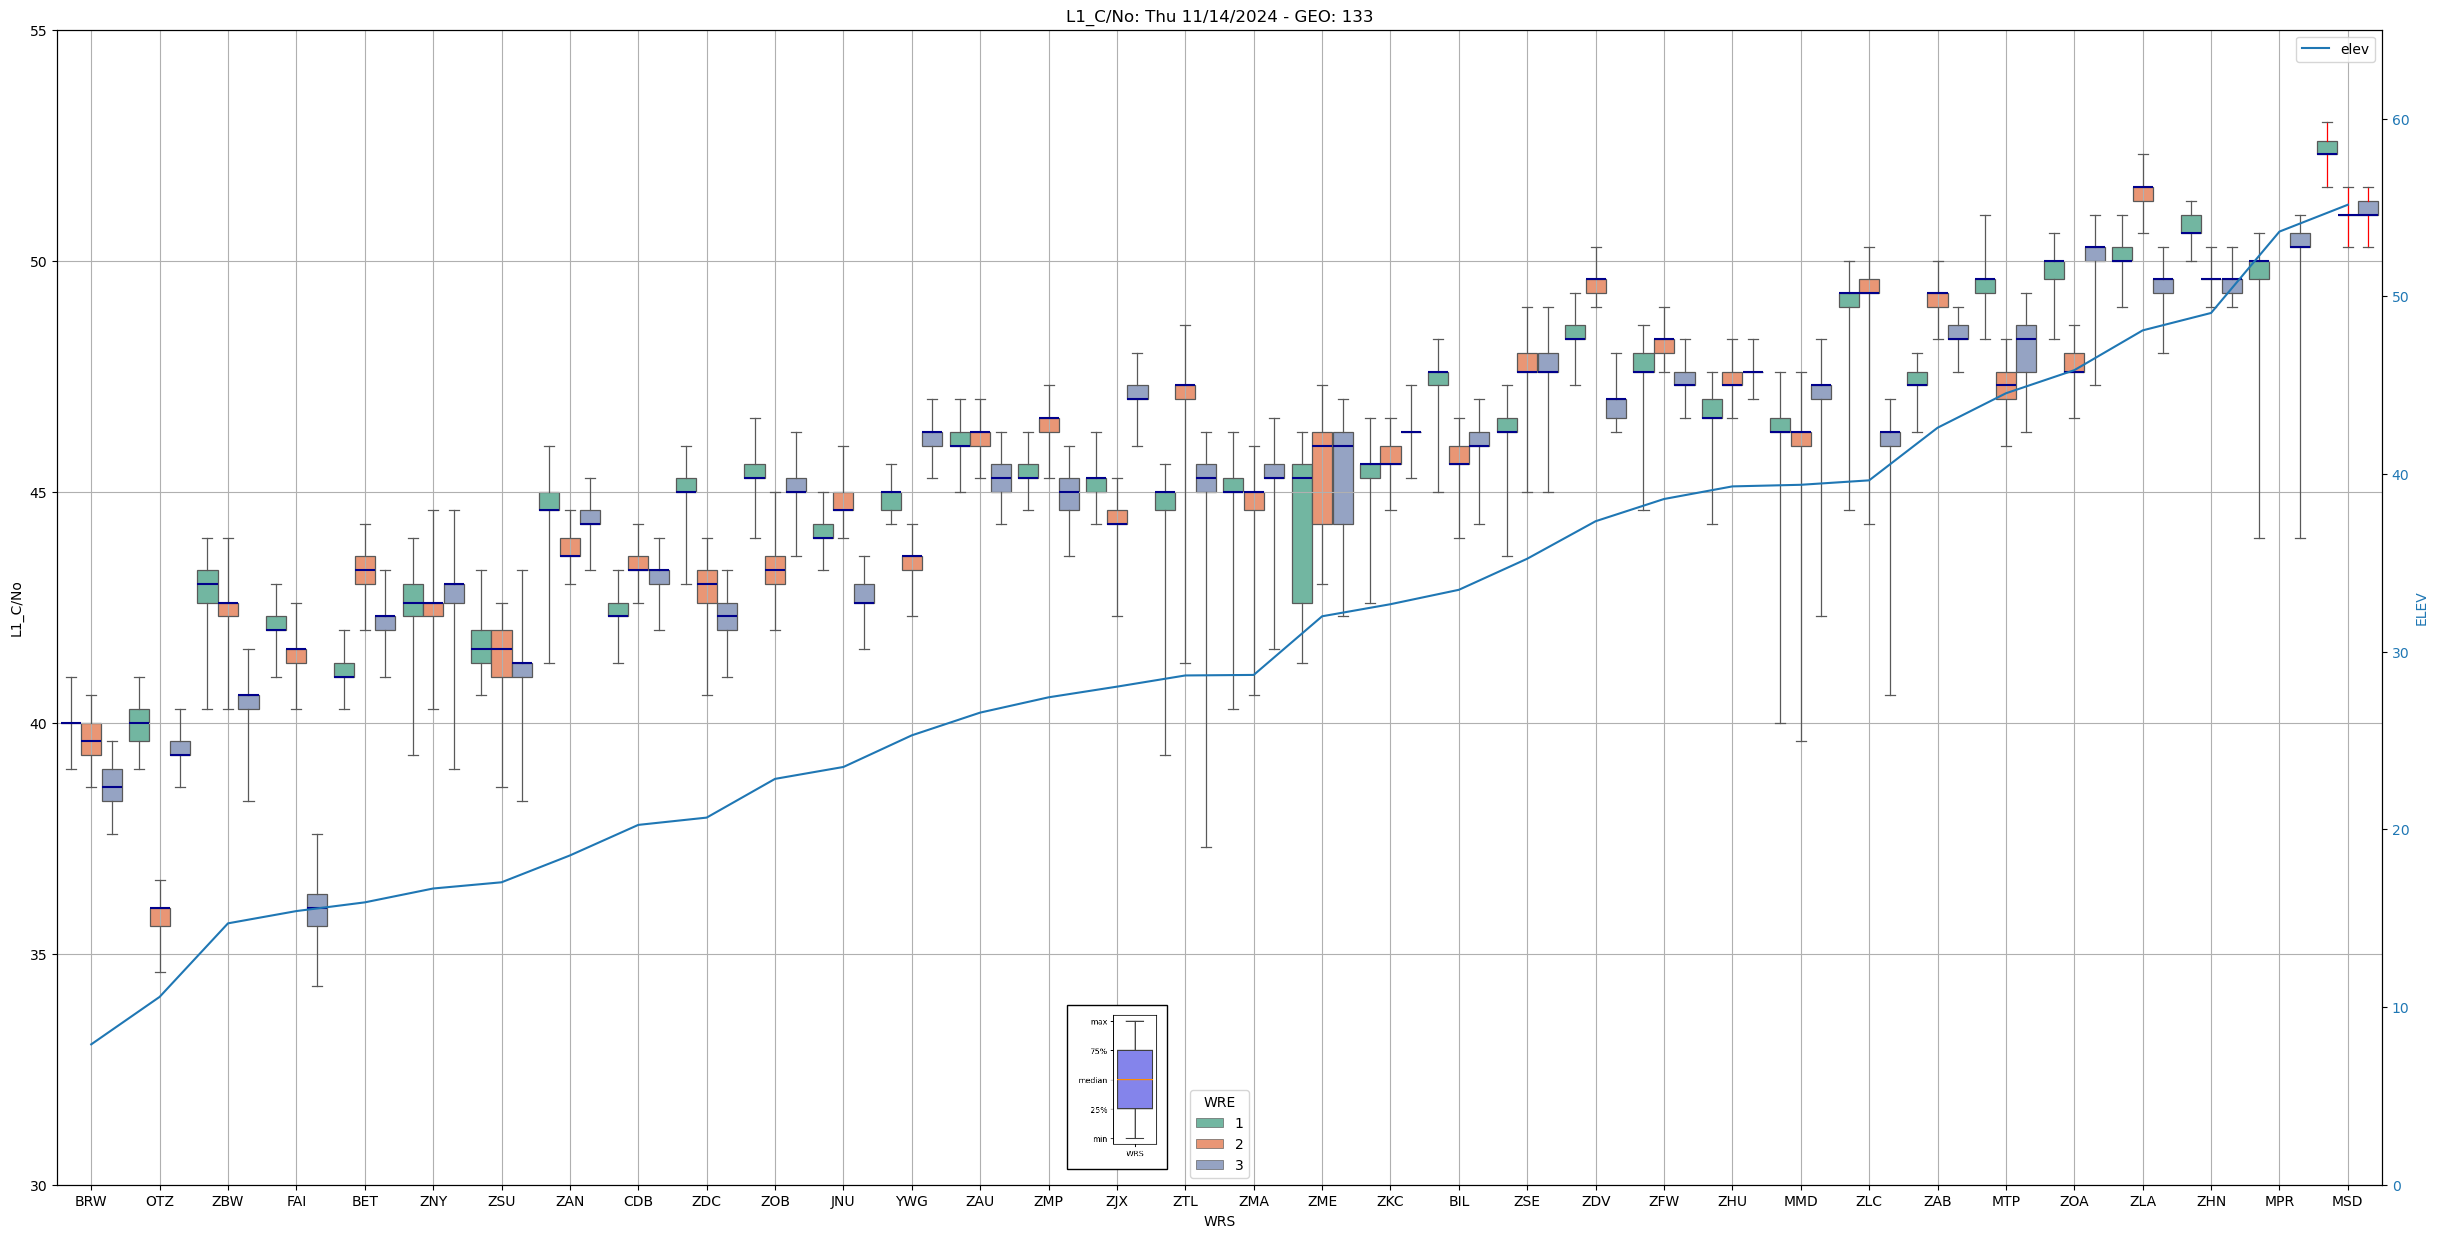Click the chart title L1_C/No GEO 133
The image size is (2439, 1238).
point(1219,16)
